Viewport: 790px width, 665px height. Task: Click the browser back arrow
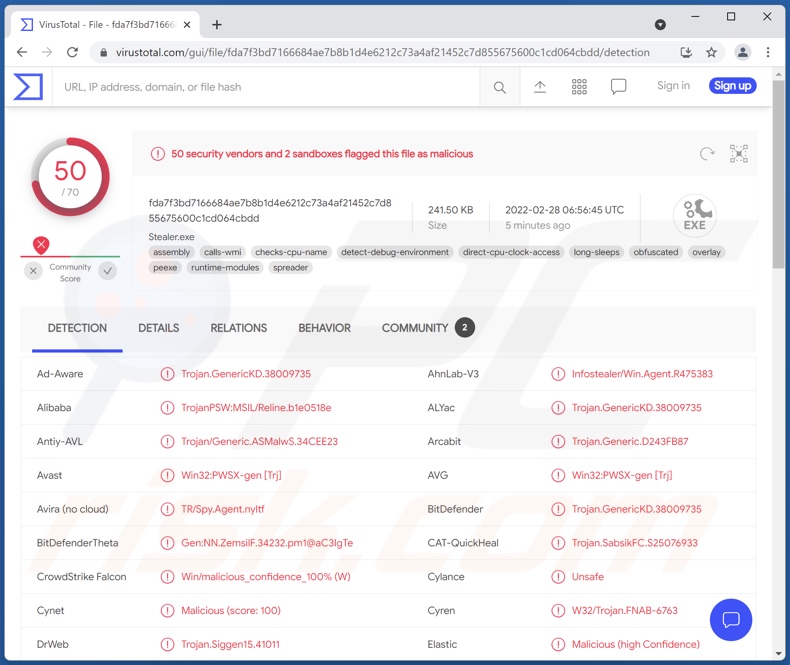click(22, 52)
